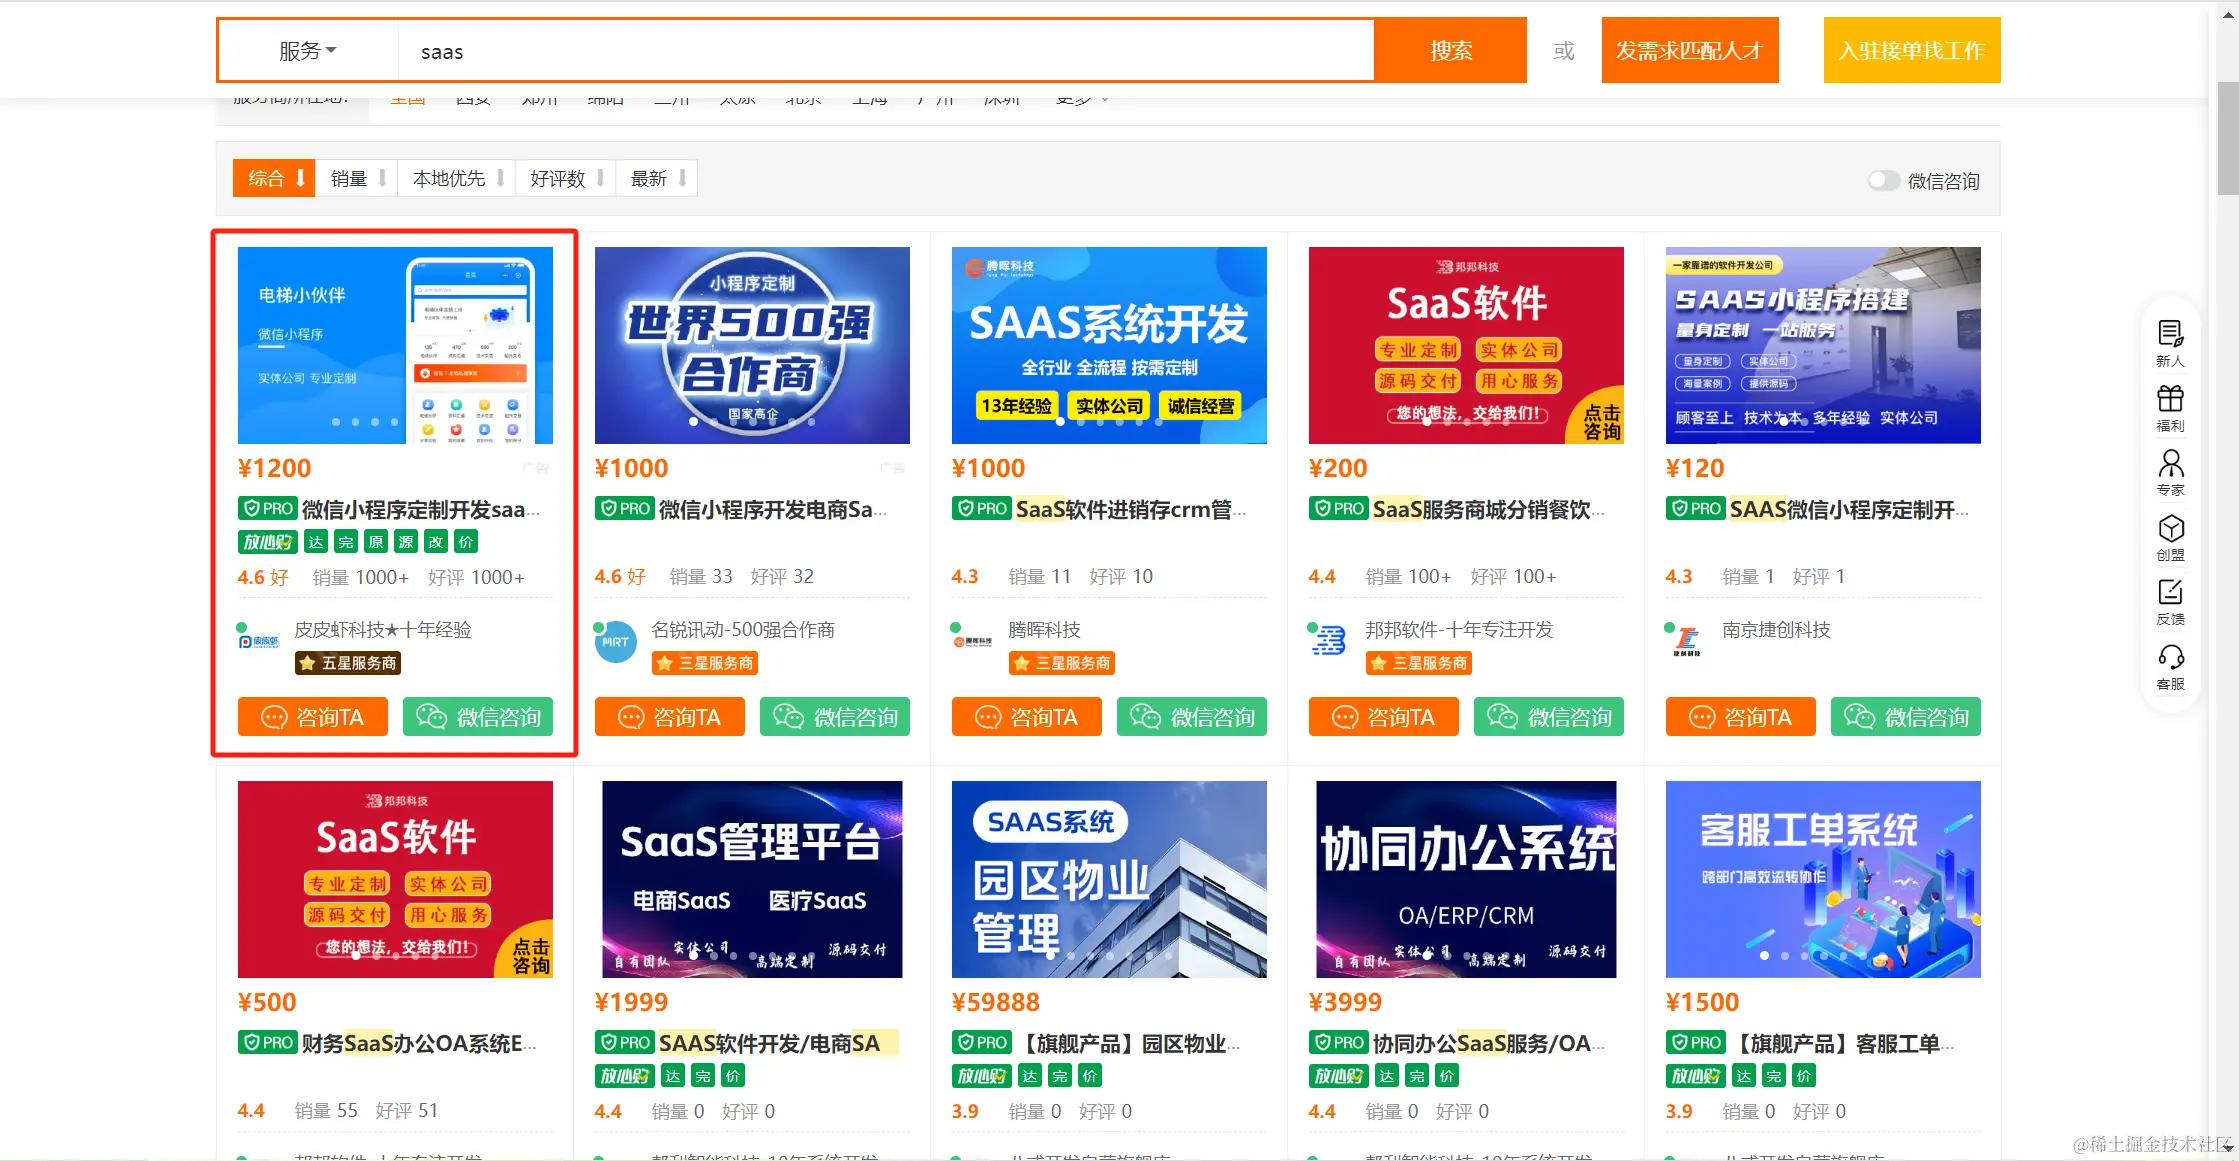The width and height of the screenshot is (2239, 1161).
Task: Sort results by 销量
Action: coord(357,178)
